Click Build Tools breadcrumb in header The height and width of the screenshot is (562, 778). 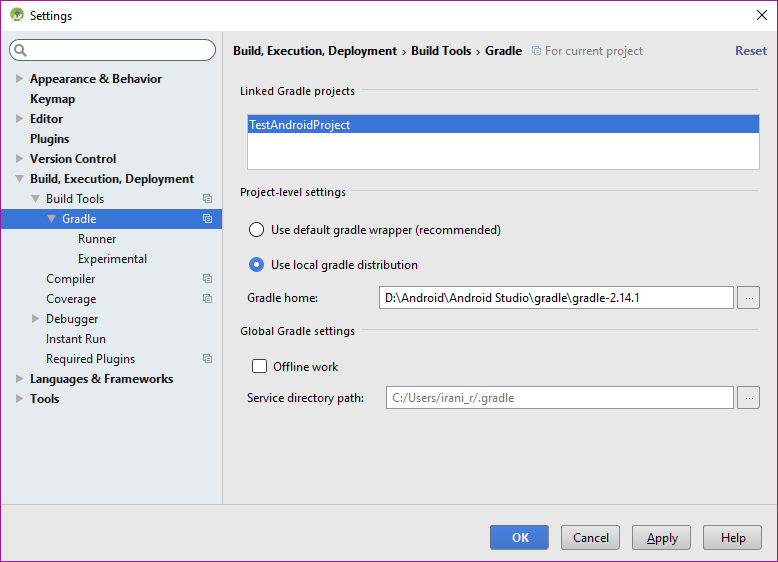pyautogui.click(x=441, y=51)
